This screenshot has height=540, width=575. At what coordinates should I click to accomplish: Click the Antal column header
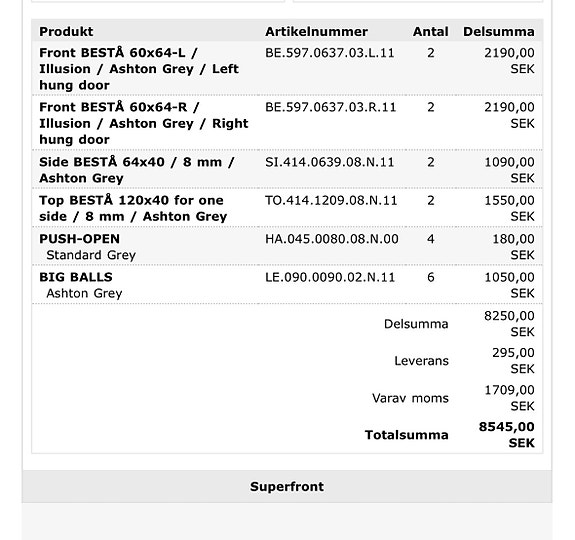pyautogui.click(x=430, y=32)
